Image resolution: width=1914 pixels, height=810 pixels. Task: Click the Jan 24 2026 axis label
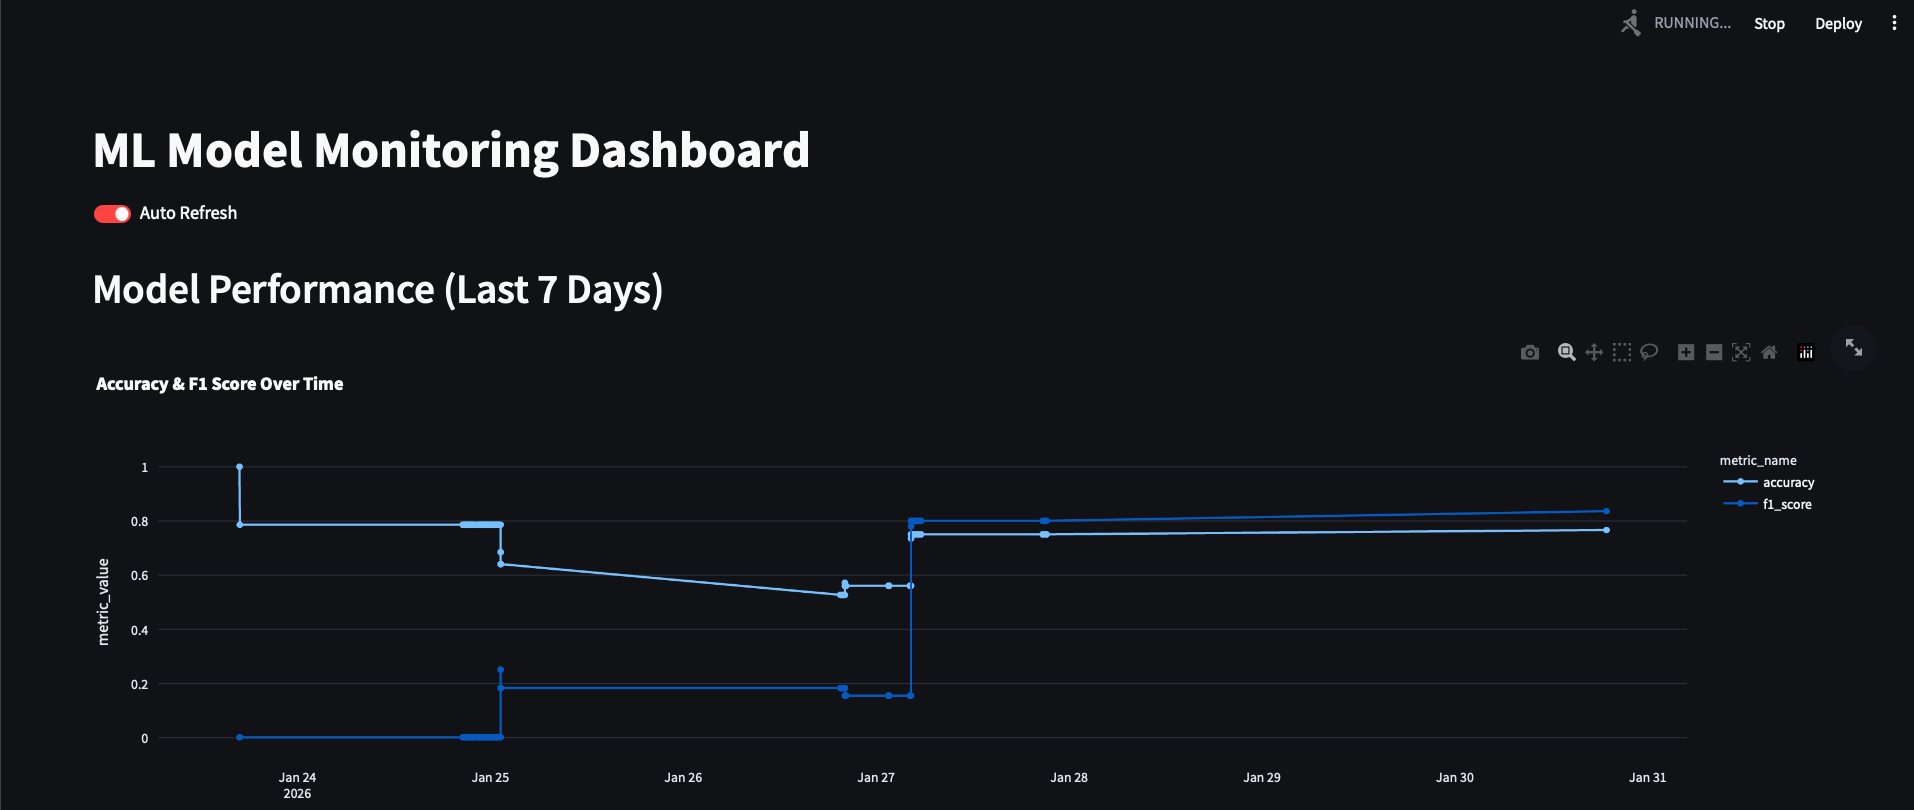[x=297, y=785]
